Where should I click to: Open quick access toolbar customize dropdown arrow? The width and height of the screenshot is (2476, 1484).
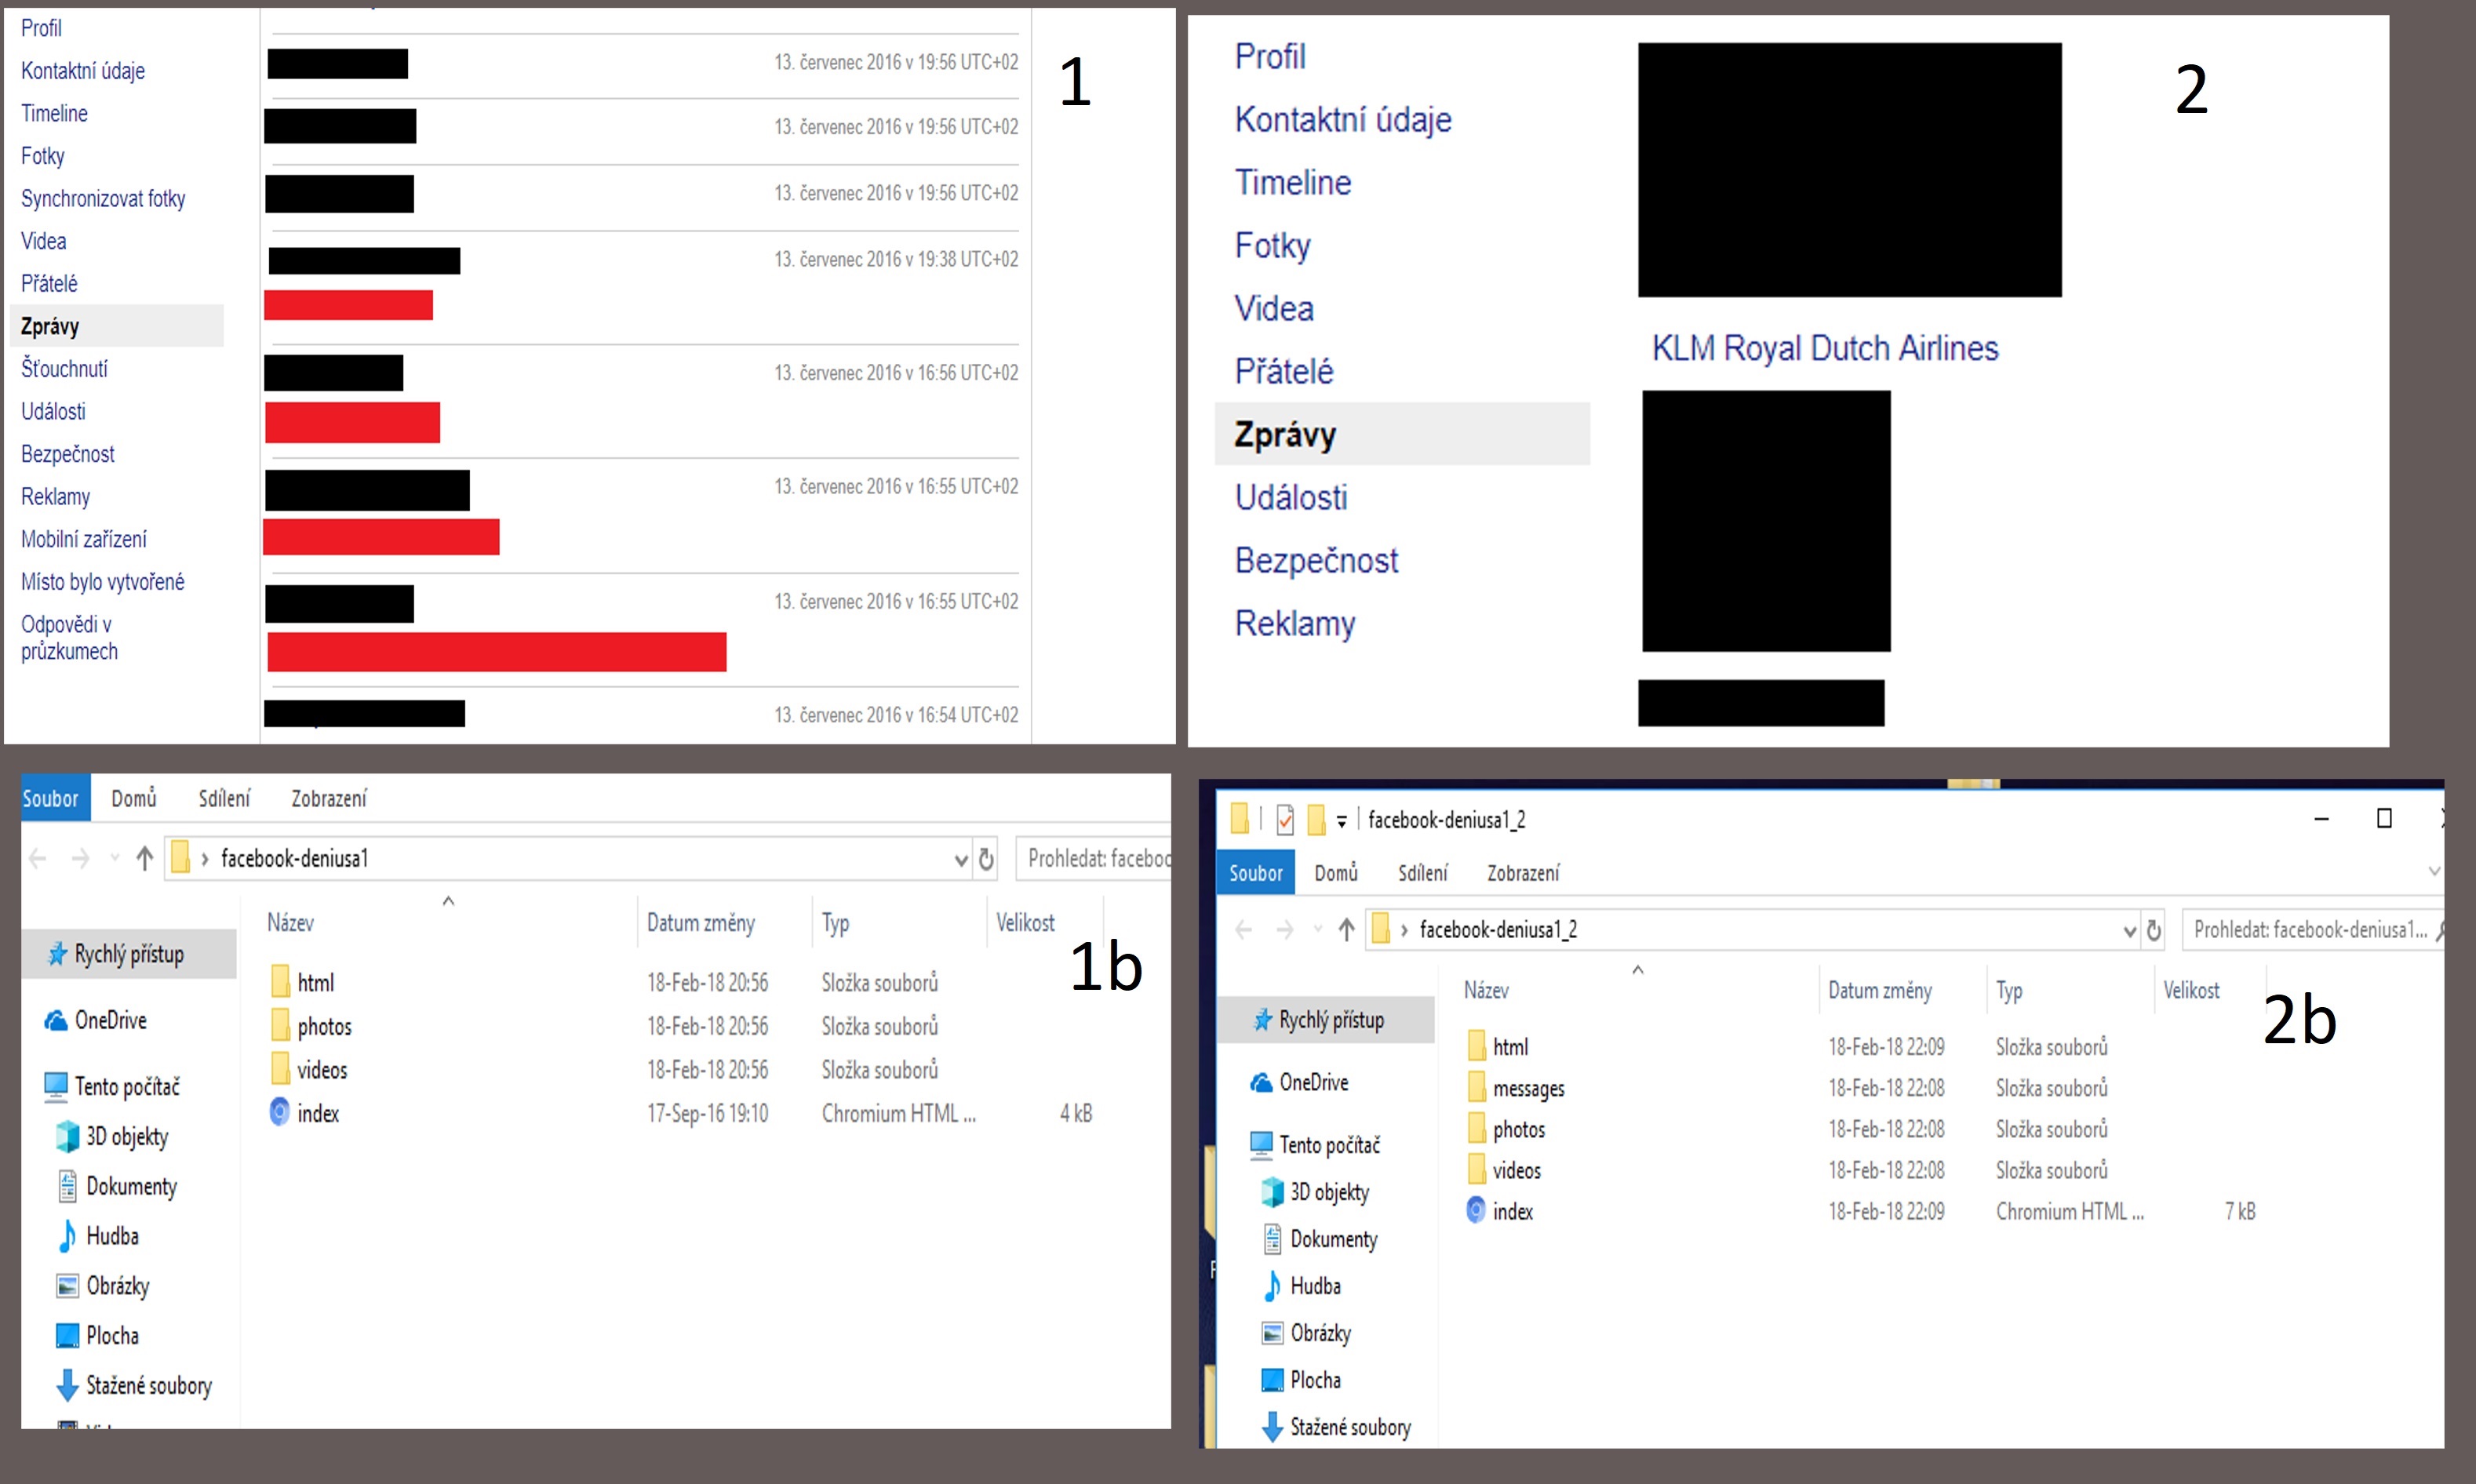pyautogui.click(x=1342, y=821)
